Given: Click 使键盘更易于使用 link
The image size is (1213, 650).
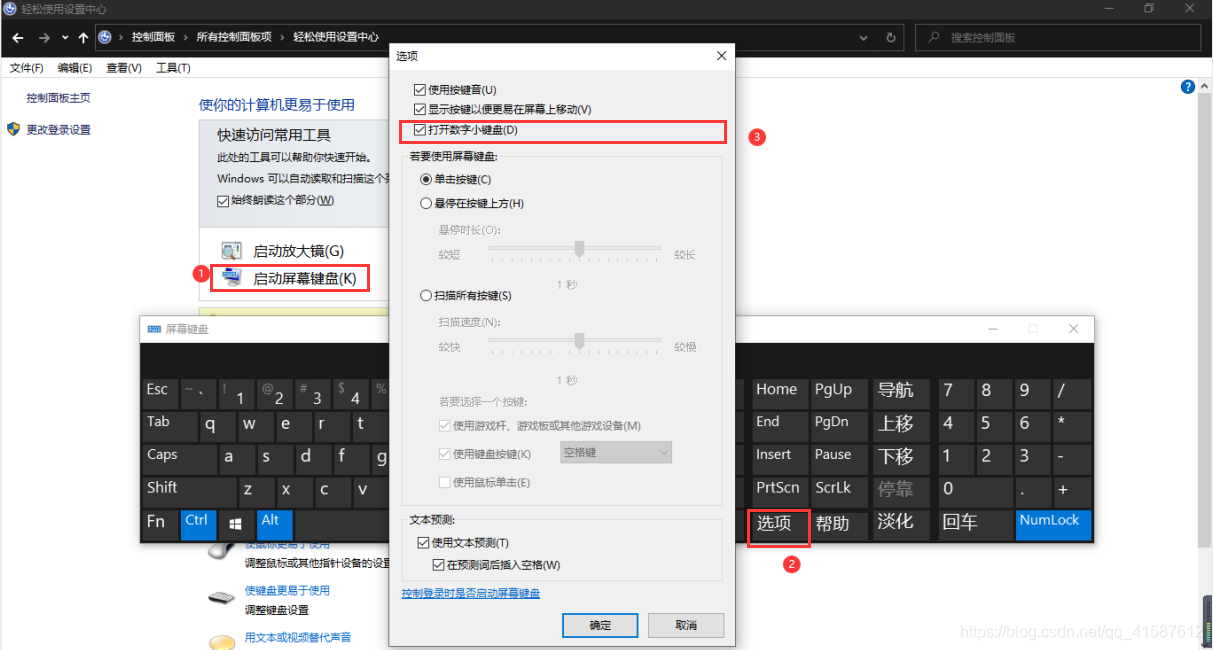Looking at the screenshot, I should 287,590.
